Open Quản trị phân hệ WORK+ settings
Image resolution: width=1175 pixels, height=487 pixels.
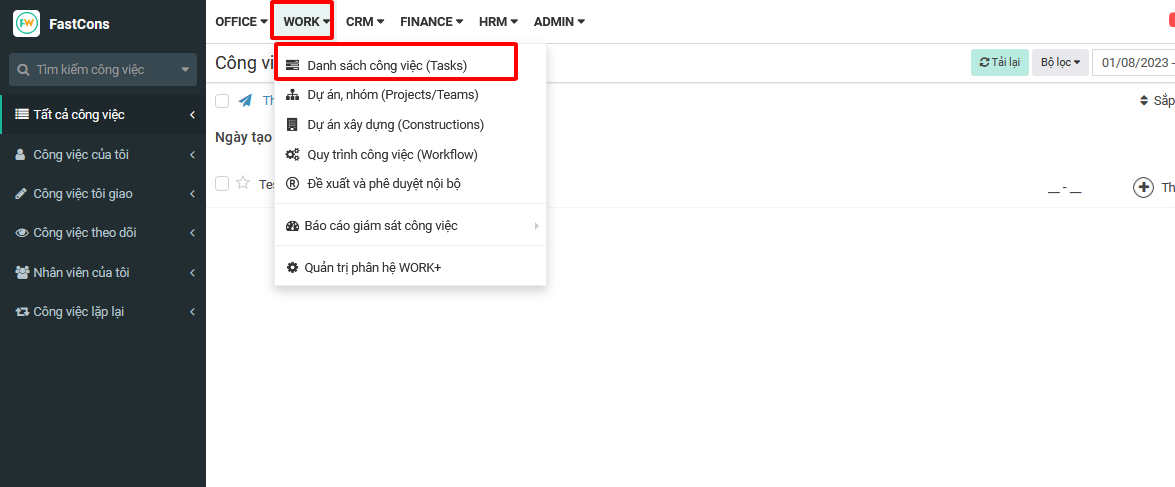372,267
